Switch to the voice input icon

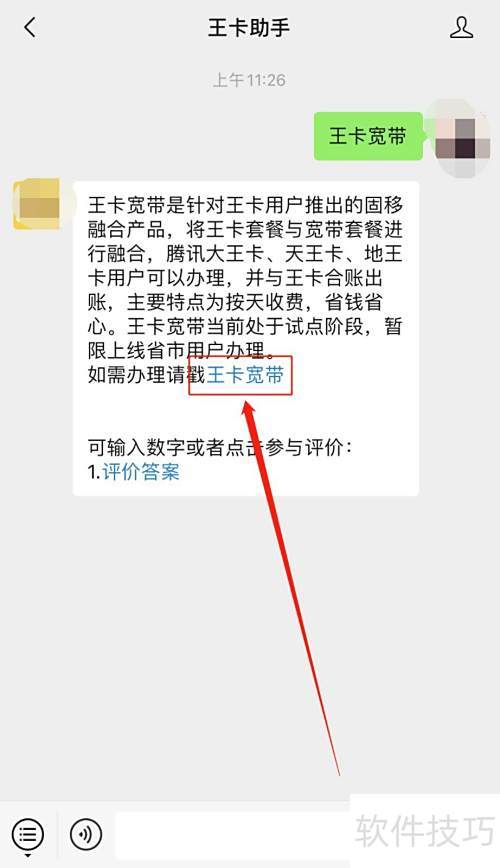[x=86, y=834]
